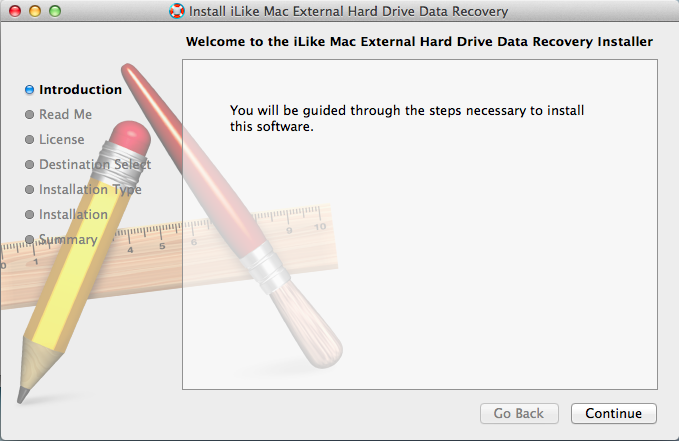Select the Introduction step label

pyautogui.click(x=81, y=90)
